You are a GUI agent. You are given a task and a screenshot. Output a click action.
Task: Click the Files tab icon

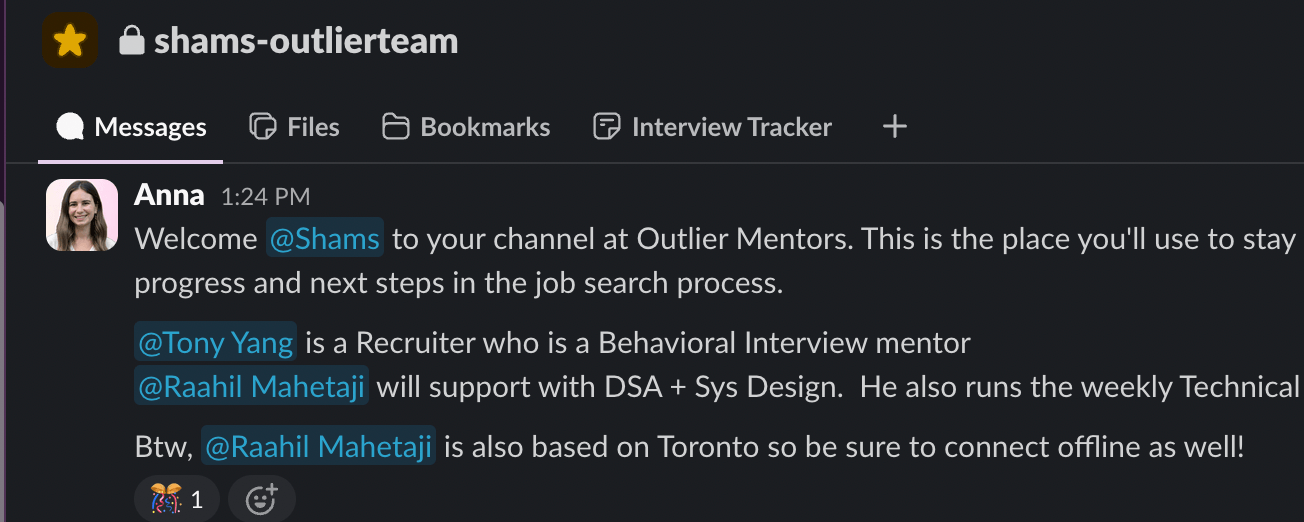(262, 128)
